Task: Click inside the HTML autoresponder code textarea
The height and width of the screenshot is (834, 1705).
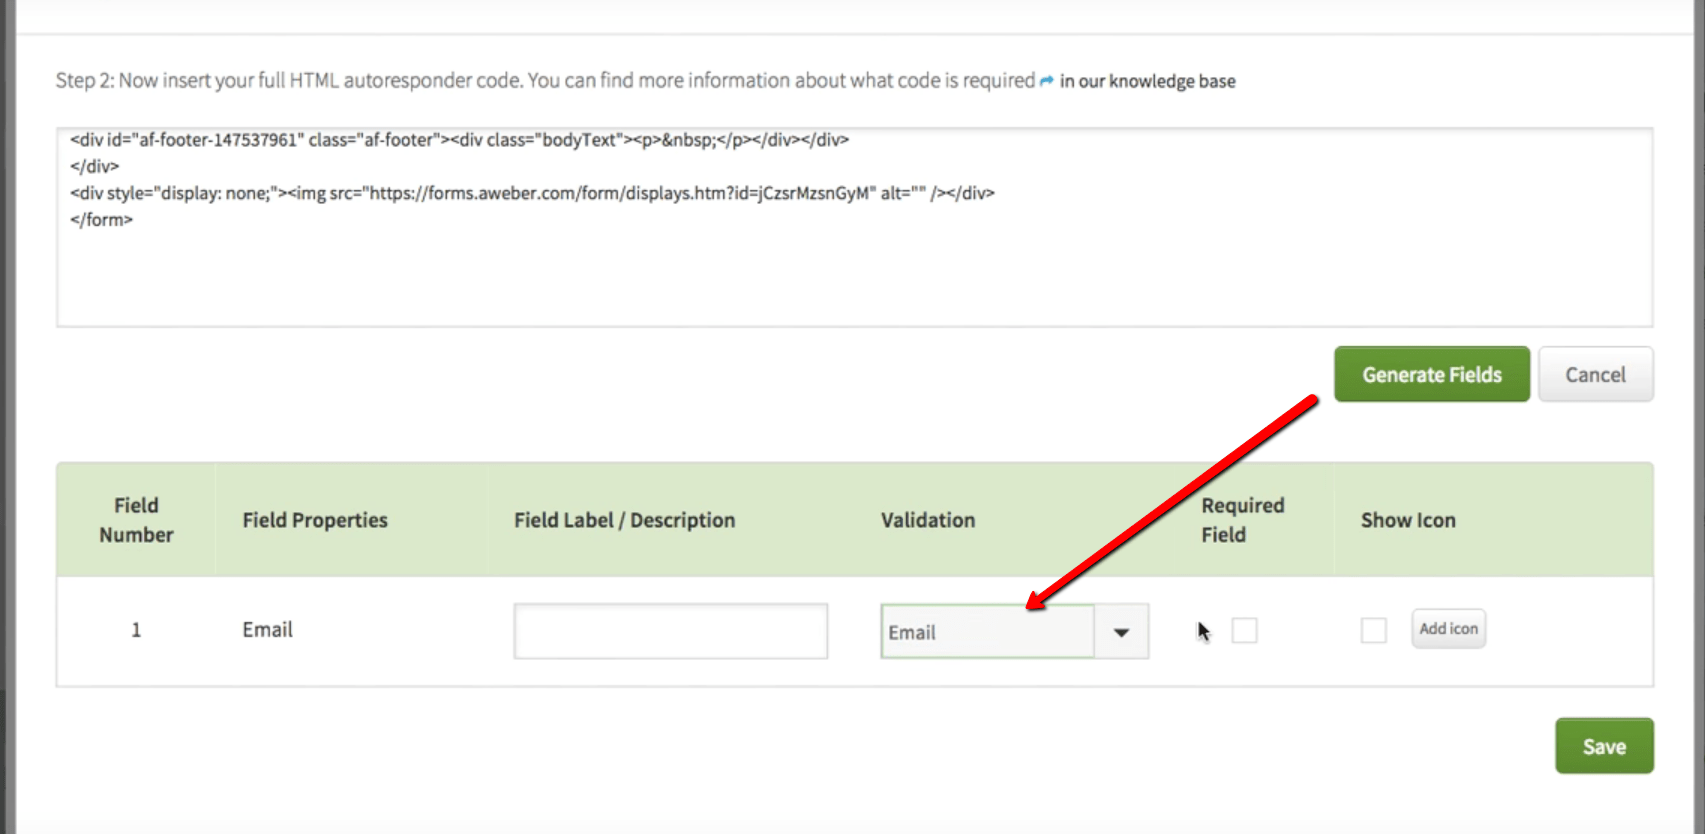Action: [854, 227]
